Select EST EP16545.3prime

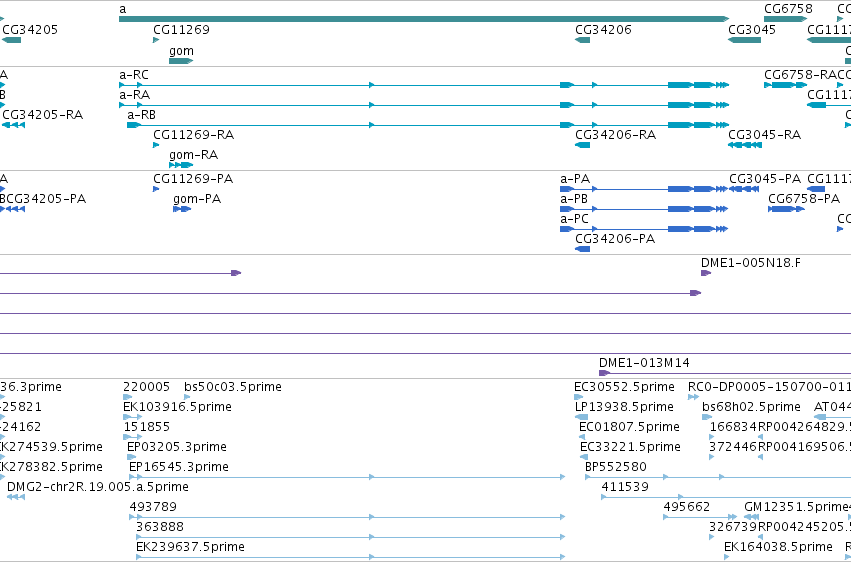pyautogui.click(x=347, y=477)
